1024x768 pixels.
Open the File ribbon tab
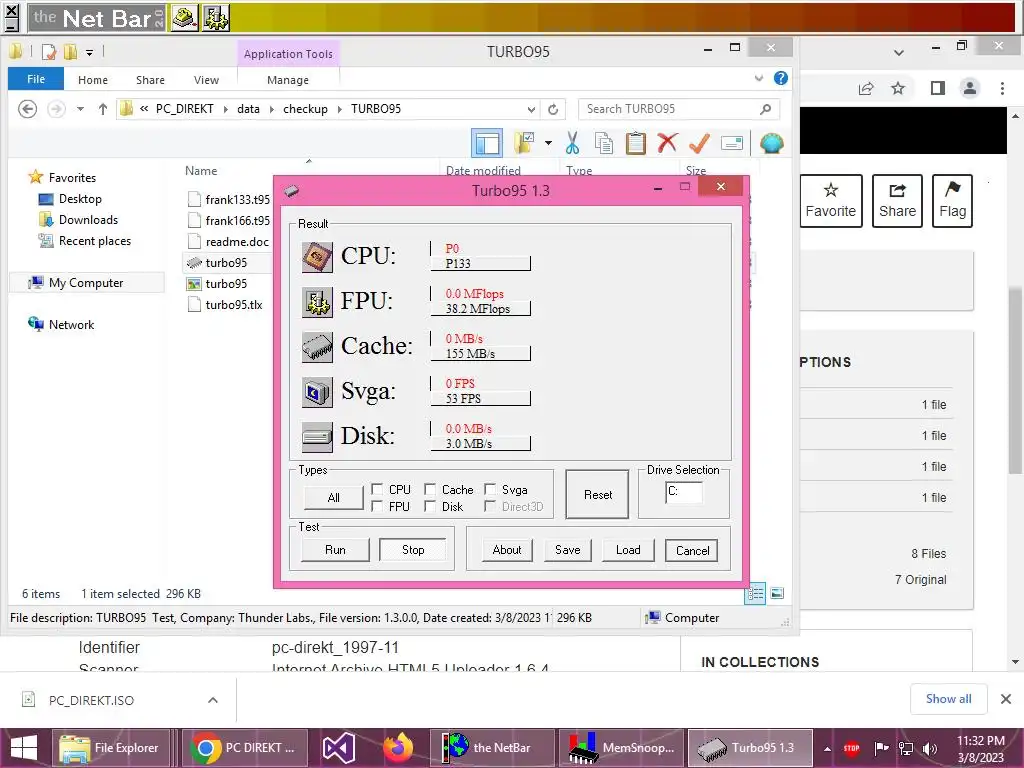[x=36, y=79]
